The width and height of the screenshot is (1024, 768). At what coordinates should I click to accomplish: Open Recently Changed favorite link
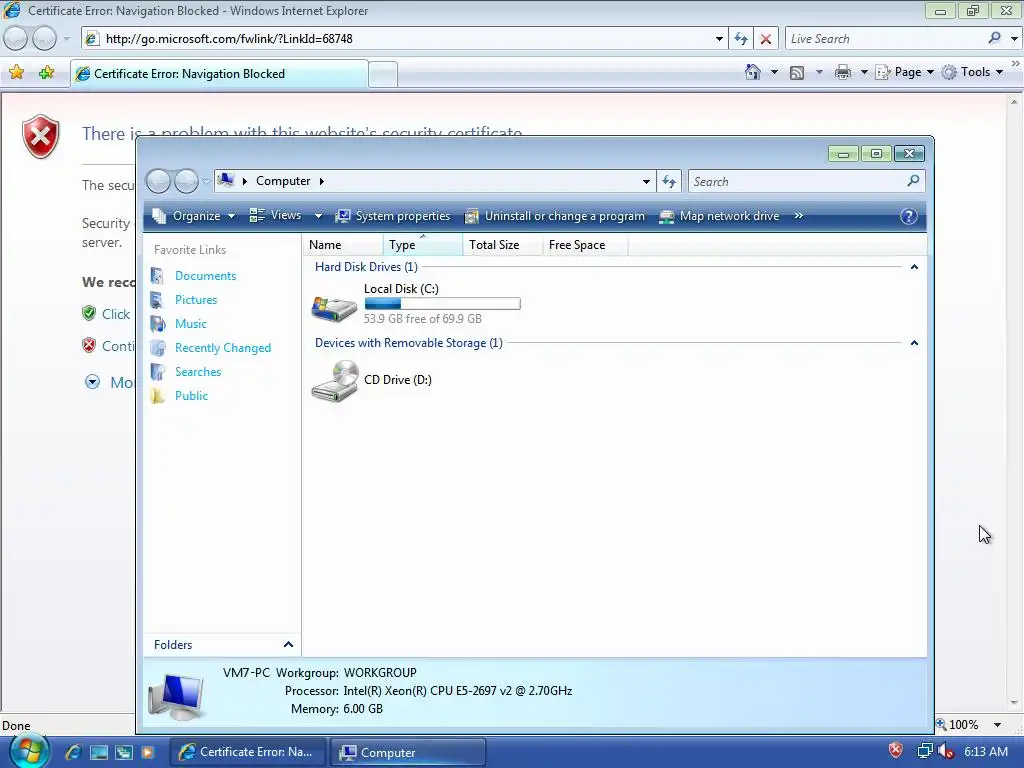[223, 348]
